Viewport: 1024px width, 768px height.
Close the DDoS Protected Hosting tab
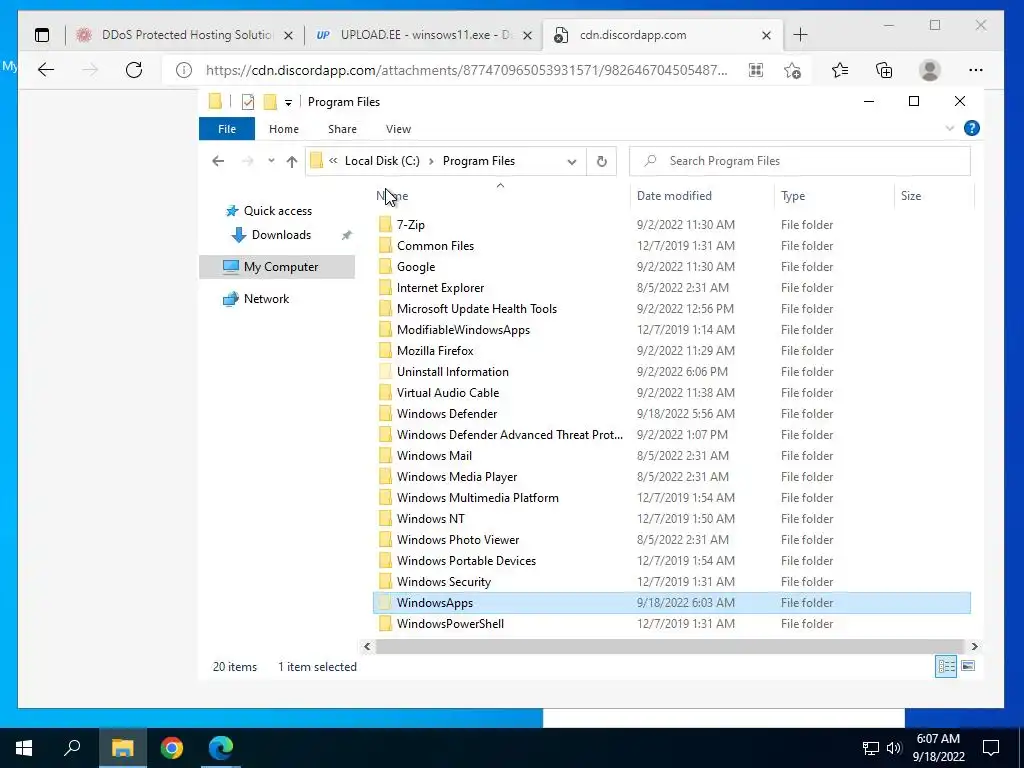coord(288,35)
